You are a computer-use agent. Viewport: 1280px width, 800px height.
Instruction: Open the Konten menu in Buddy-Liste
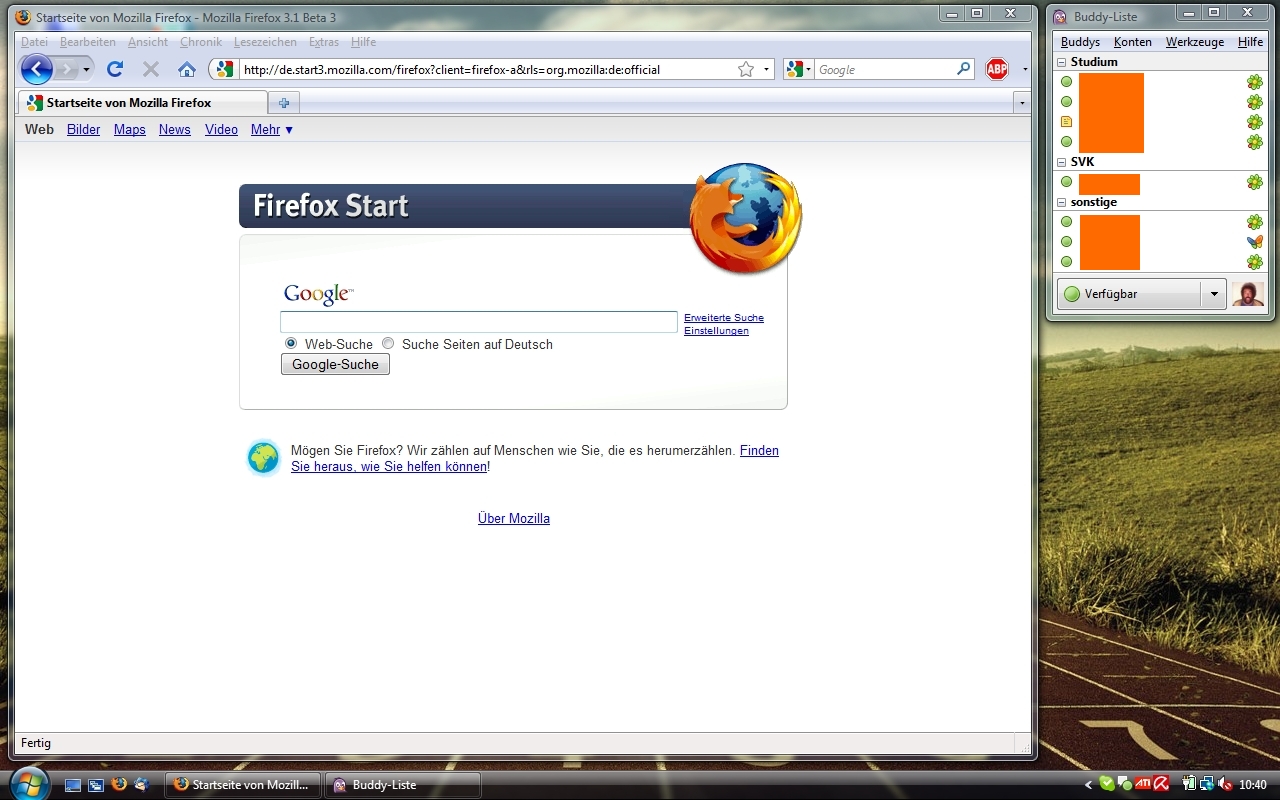(1133, 42)
